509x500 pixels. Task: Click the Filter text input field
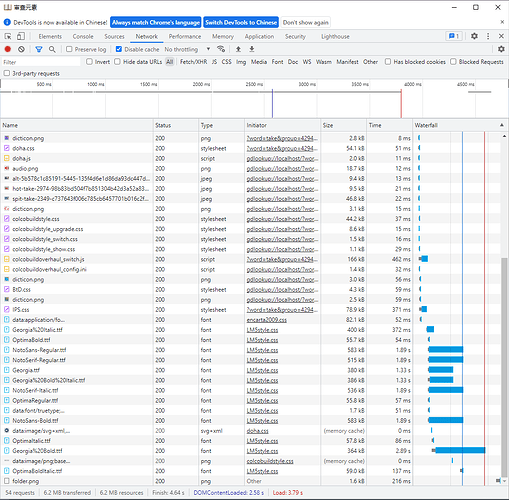pos(41,62)
